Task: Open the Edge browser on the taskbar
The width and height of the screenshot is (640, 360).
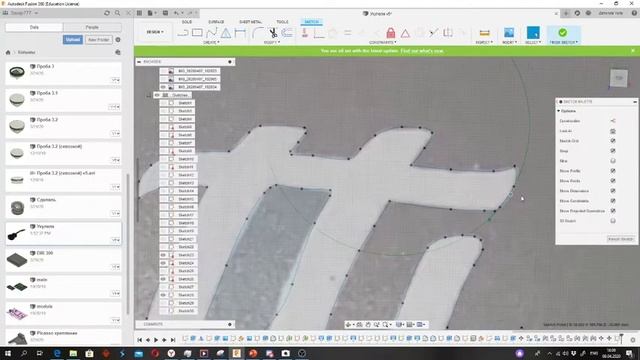Action: 57,353
